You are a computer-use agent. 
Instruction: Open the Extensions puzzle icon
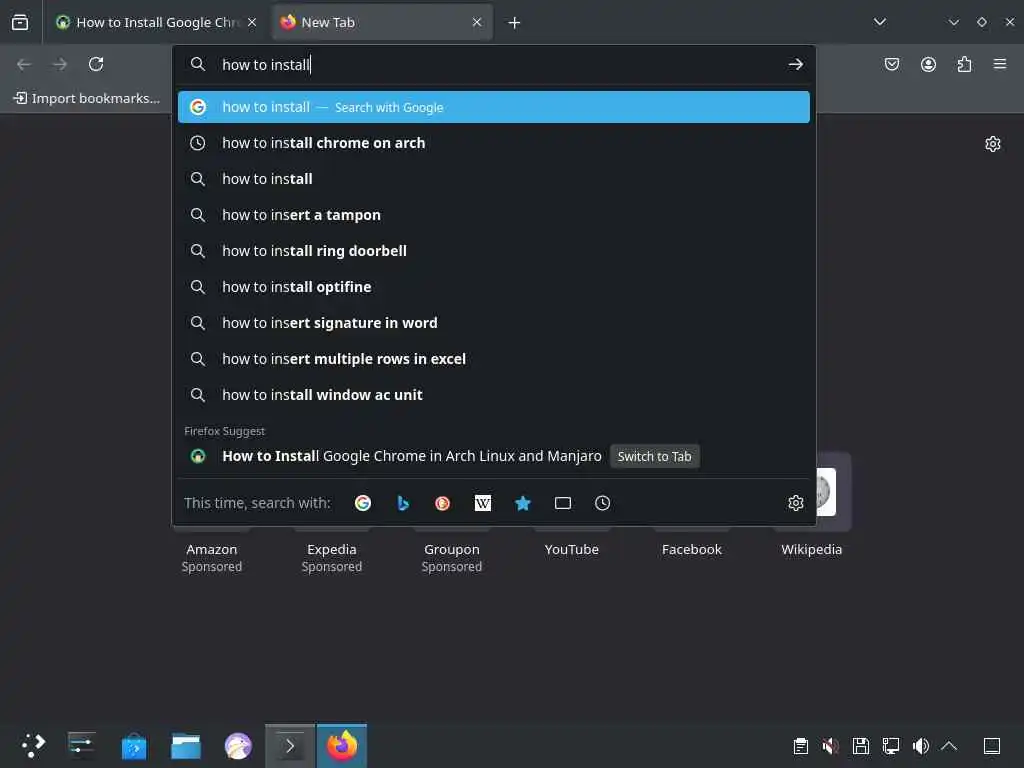(964, 64)
